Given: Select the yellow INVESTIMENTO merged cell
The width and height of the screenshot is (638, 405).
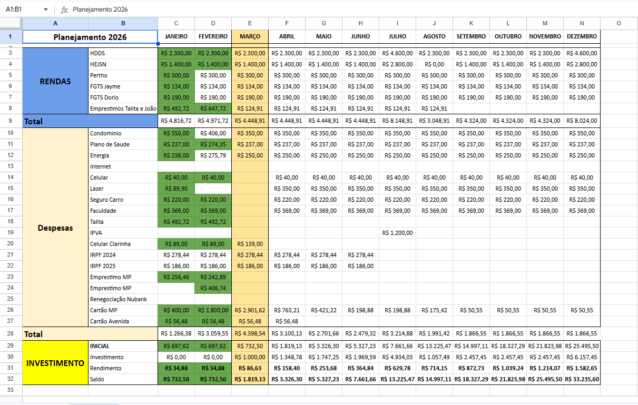Looking at the screenshot, I should (53, 362).
